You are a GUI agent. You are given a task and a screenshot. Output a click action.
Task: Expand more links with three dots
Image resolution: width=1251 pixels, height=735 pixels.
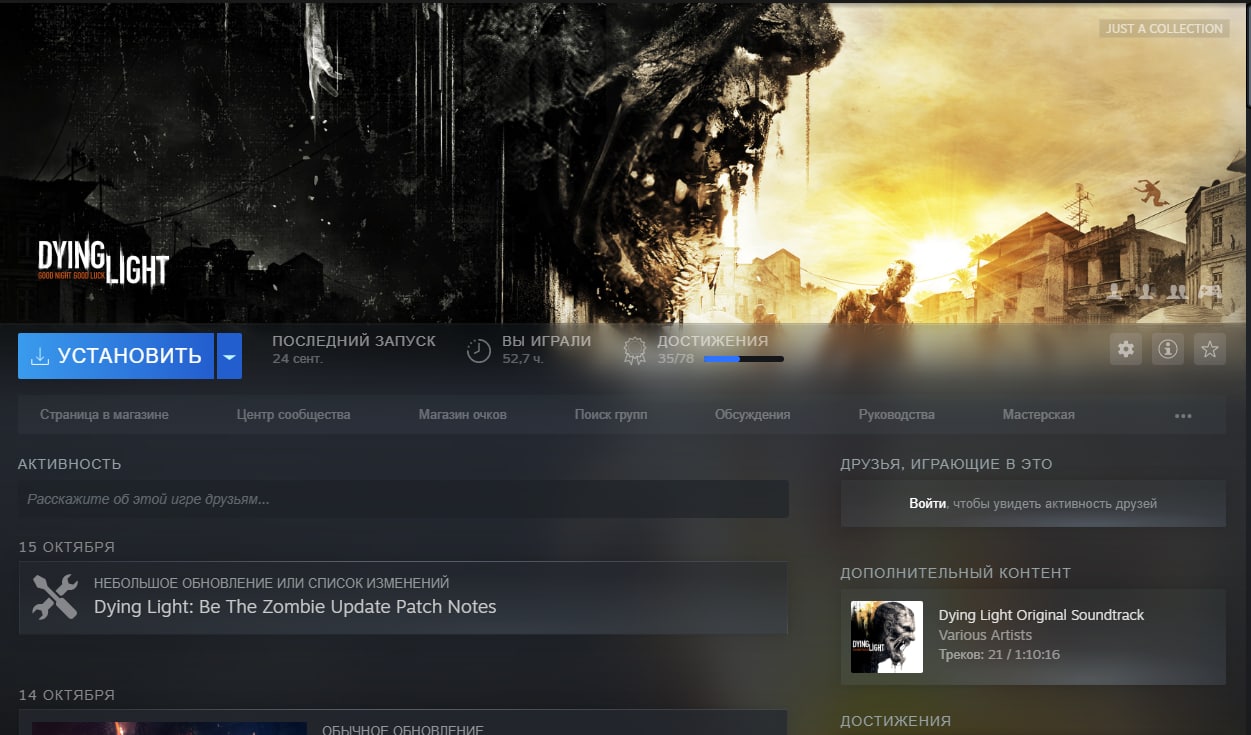point(1183,416)
